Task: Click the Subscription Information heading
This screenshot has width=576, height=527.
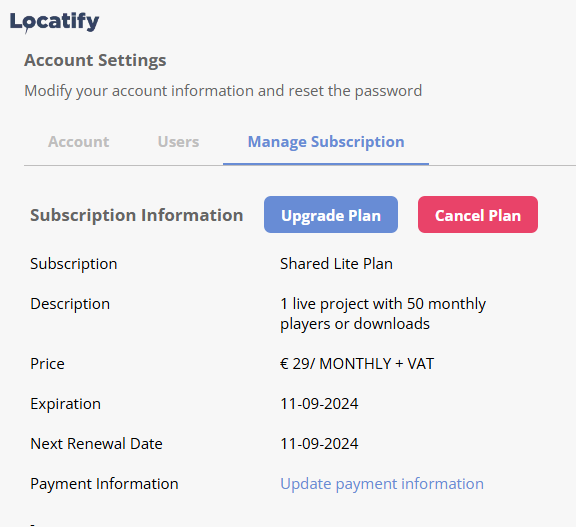Action: 137,215
